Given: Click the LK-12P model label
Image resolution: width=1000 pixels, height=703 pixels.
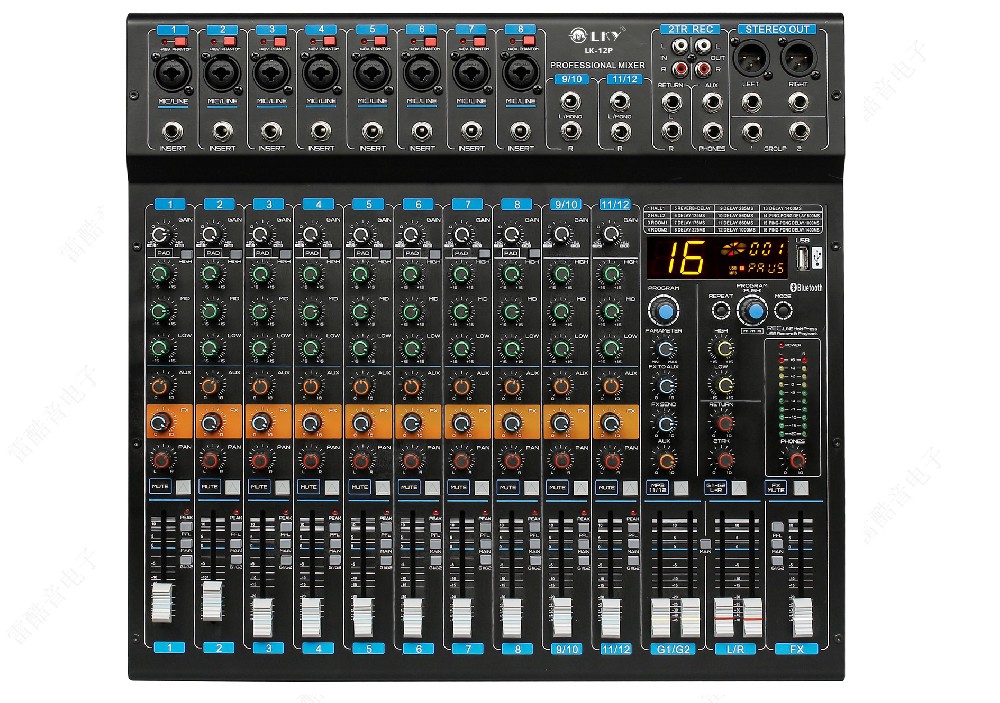Looking at the screenshot, I should coord(597,51).
